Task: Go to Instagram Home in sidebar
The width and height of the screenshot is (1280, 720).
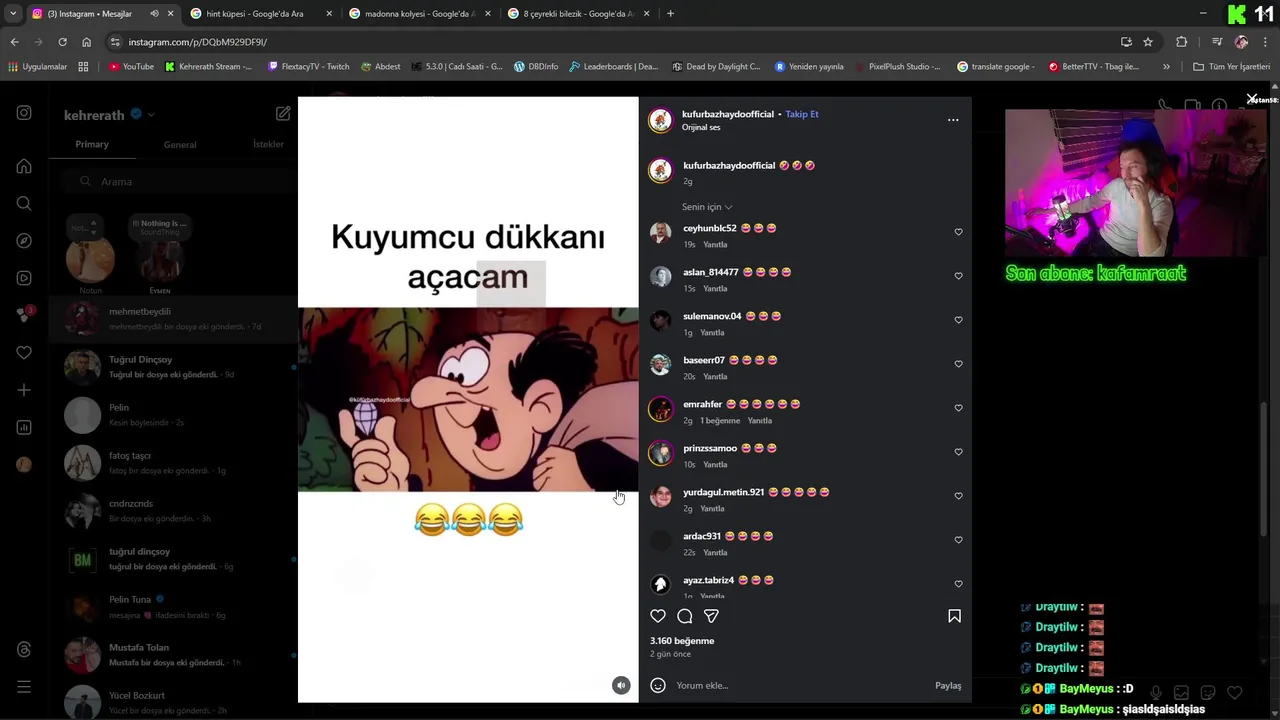Action: point(24,166)
